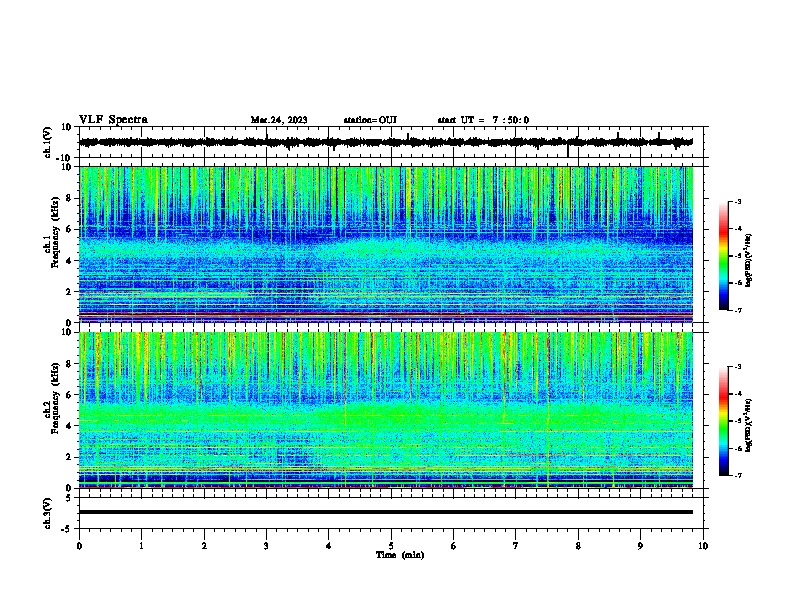Click time axis tick label "0"
Image resolution: width=792 pixels, height=612 pixels.
tap(79, 546)
